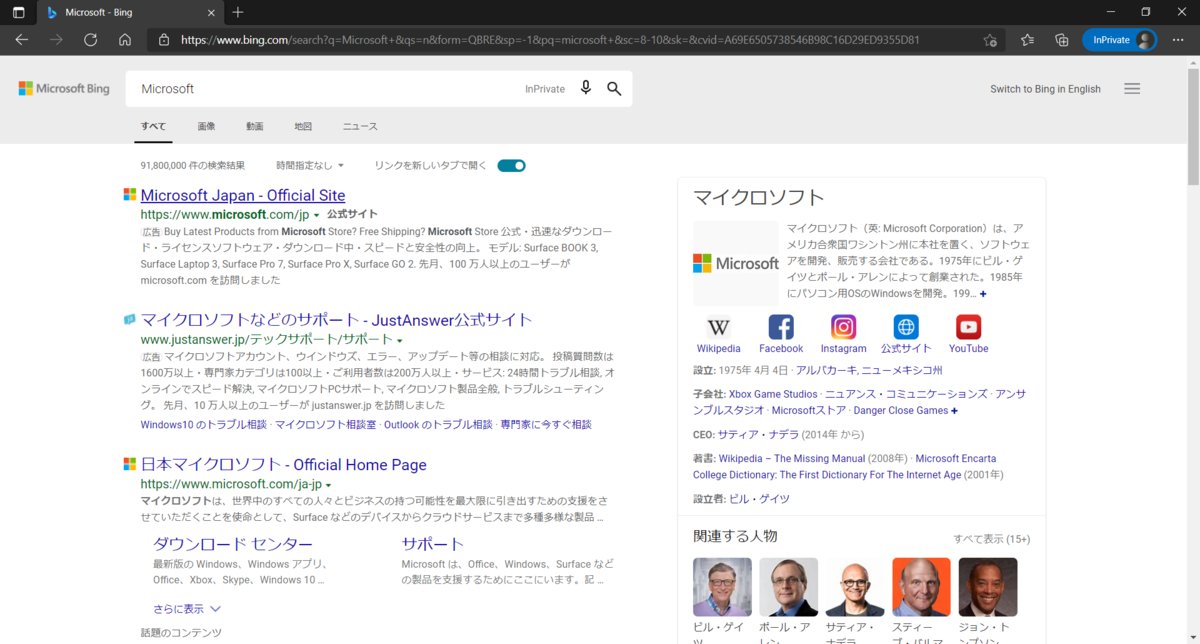Switch to 地図 tab

(x=303, y=127)
